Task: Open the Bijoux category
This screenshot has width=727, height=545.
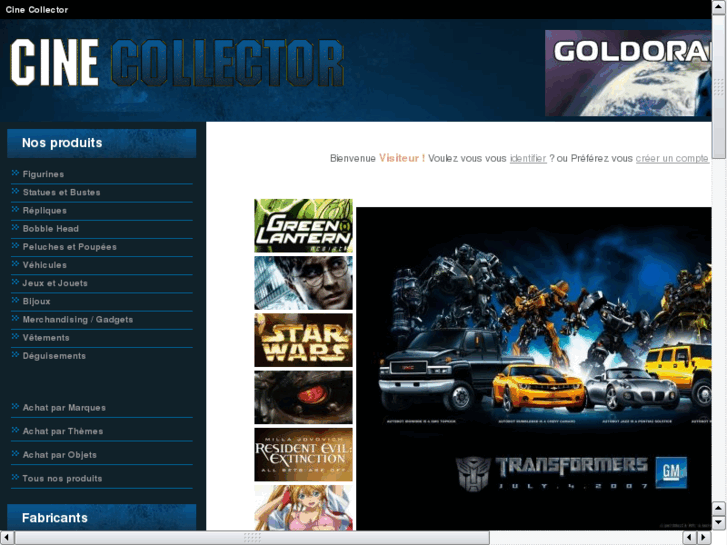Action: [x=36, y=301]
